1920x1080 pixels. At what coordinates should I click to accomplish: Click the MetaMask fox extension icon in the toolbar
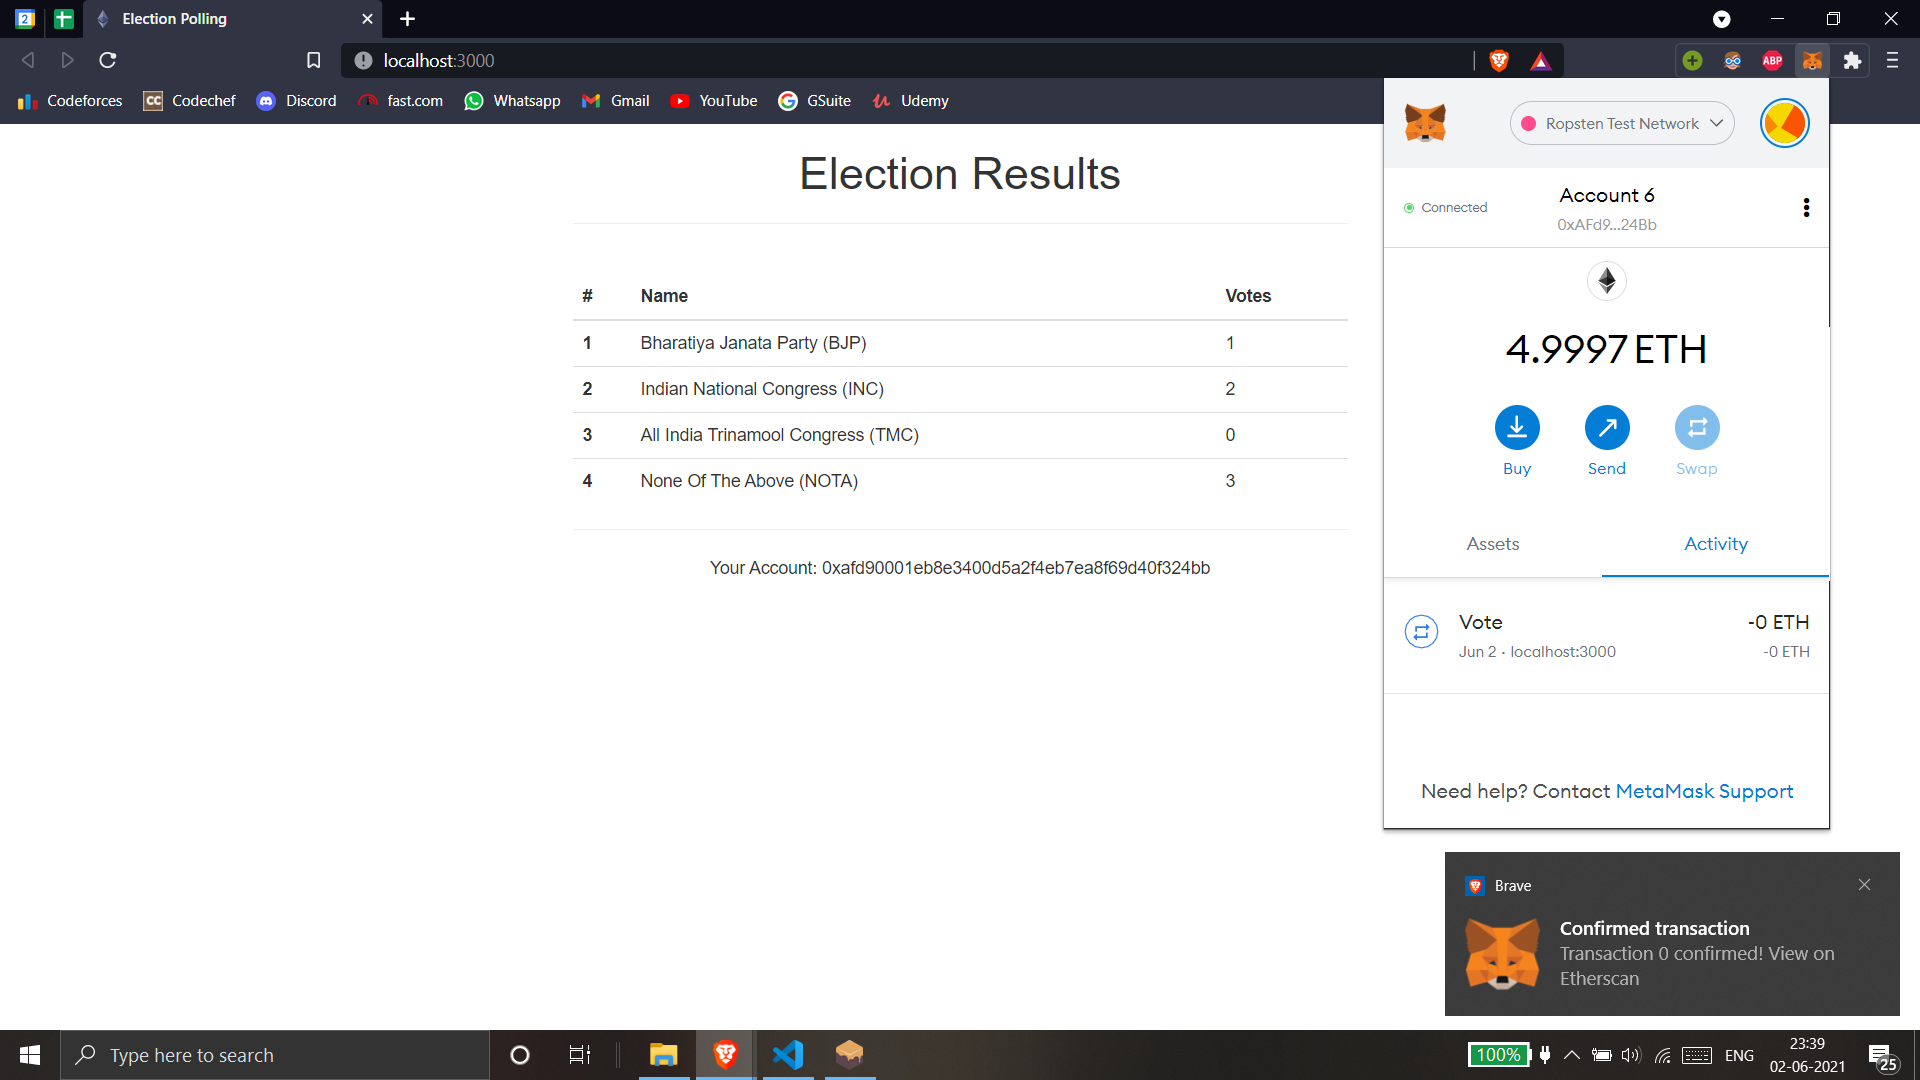(x=1812, y=61)
